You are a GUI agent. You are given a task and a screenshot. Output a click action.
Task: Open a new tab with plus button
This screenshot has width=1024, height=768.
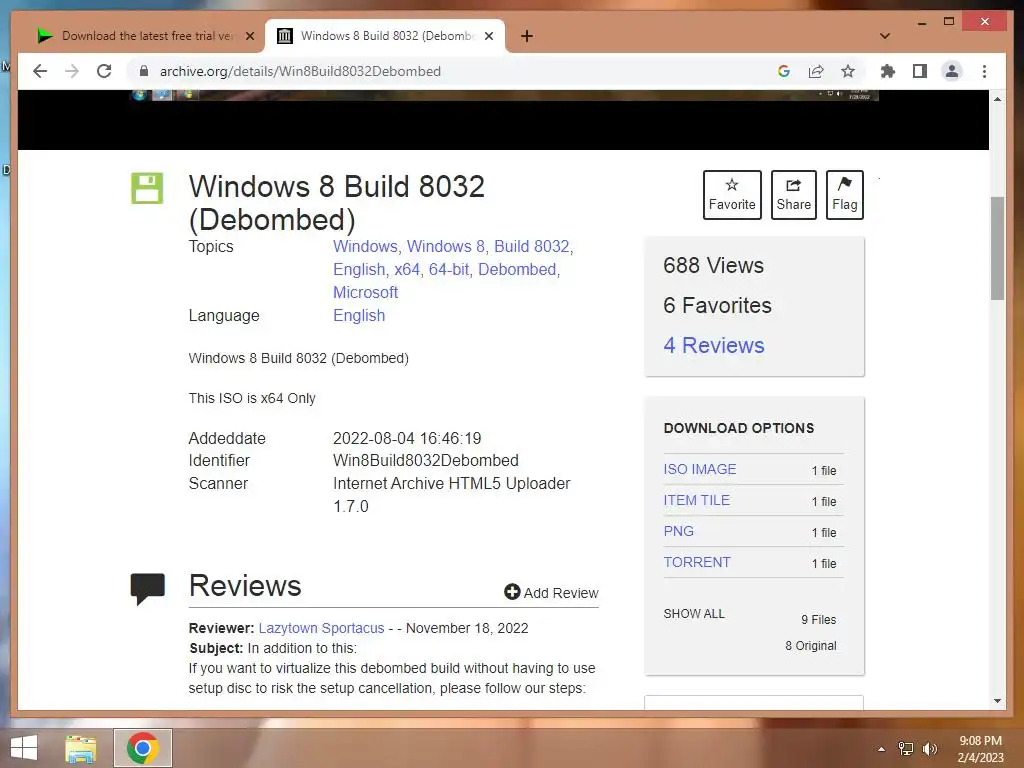(527, 36)
